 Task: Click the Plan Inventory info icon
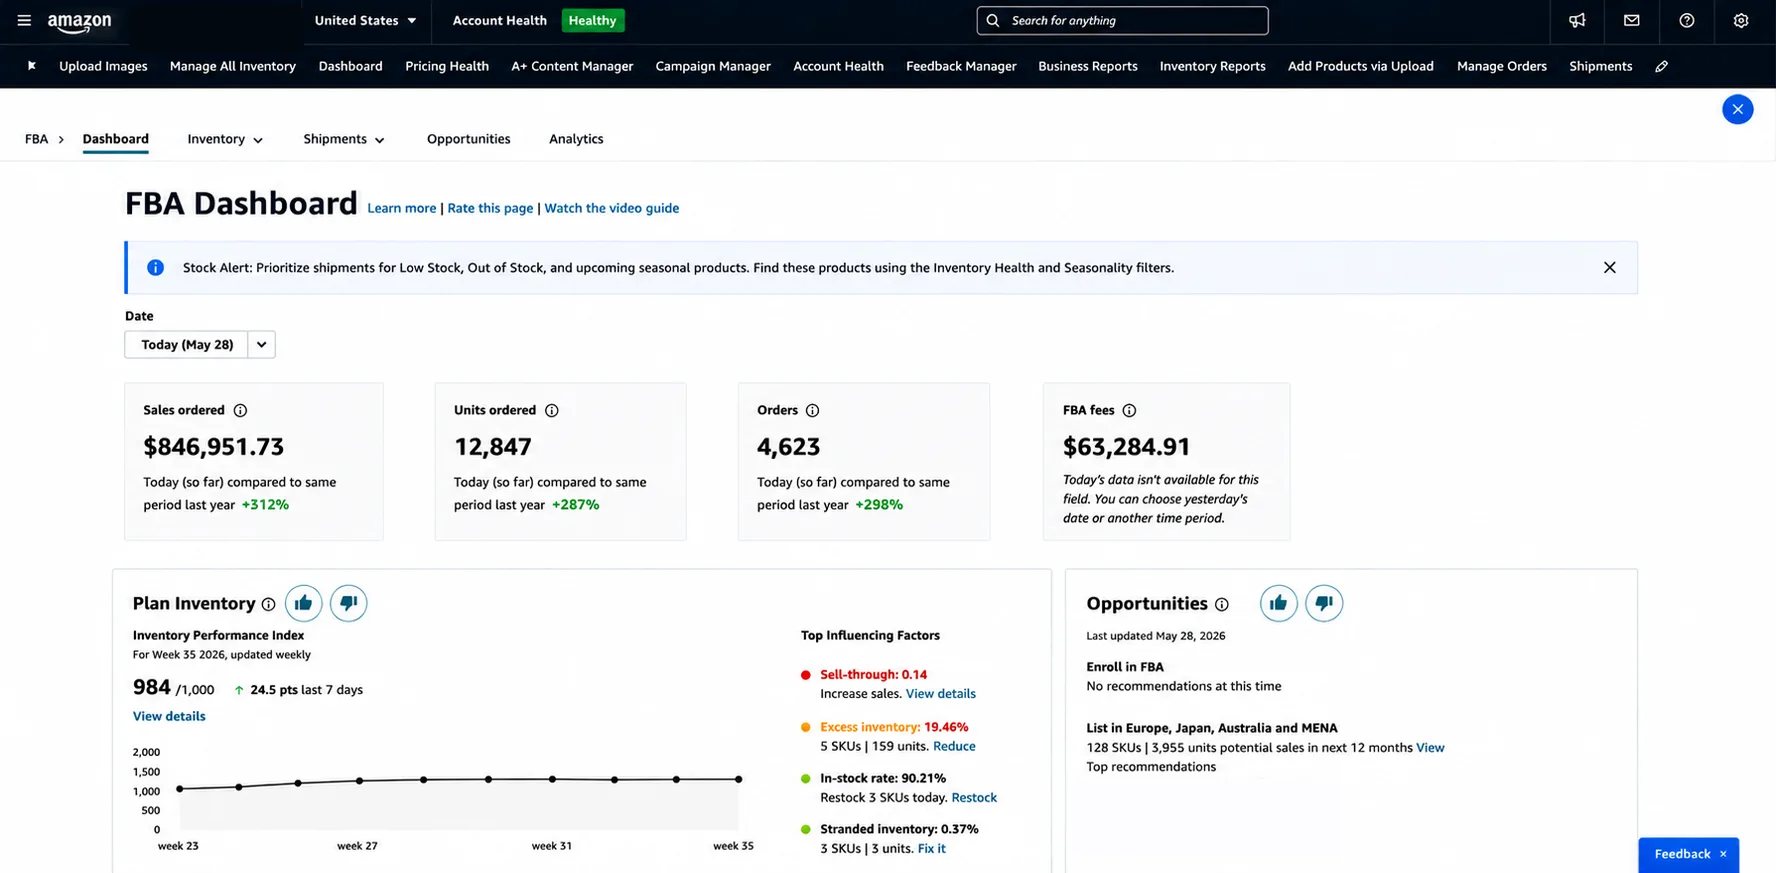(x=268, y=604)
